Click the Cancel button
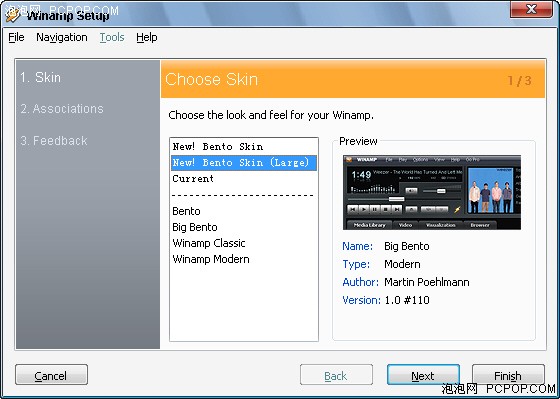The height and width of the screenshot is (399, 560). click(x=51, y=375)
